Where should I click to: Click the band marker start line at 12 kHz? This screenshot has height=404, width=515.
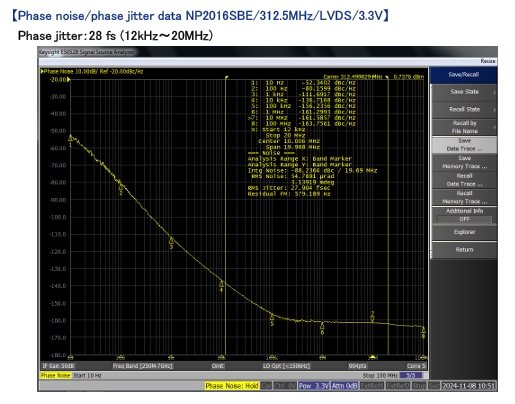point(226,217)
